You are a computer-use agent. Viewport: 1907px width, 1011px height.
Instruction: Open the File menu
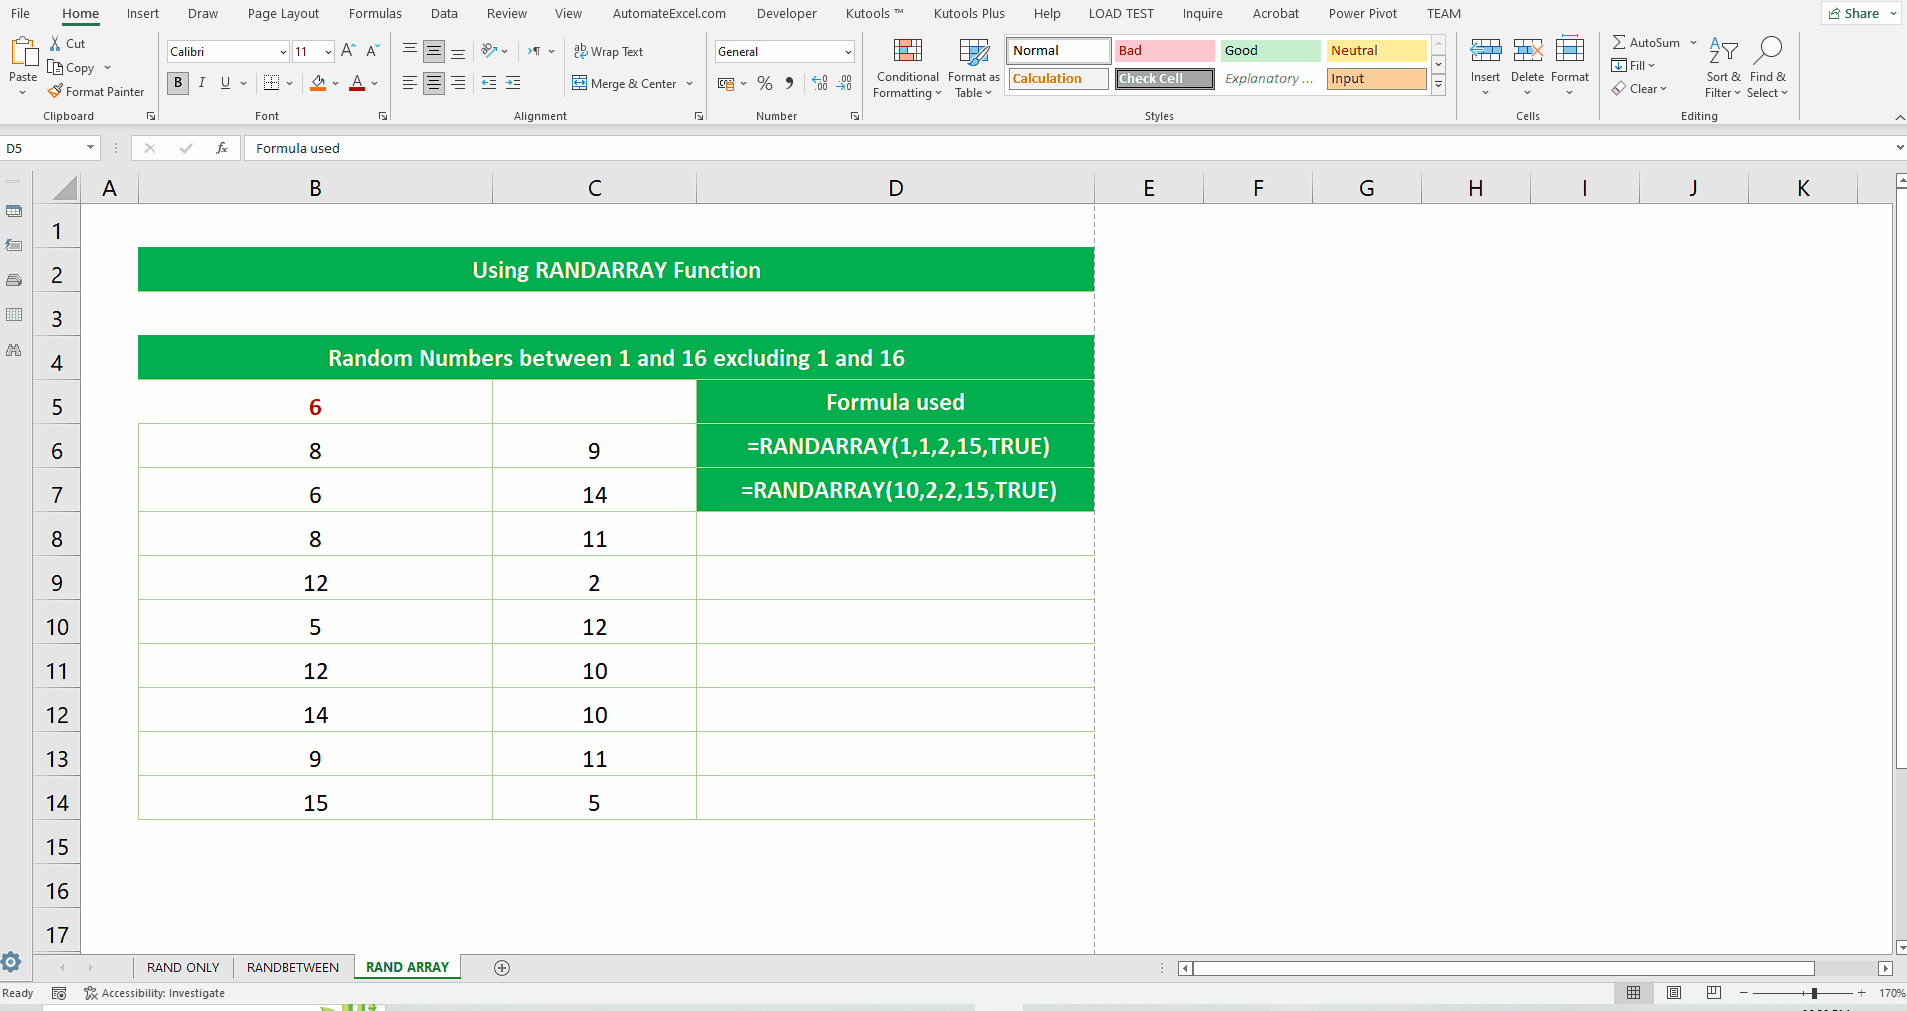tap(20, 13)
